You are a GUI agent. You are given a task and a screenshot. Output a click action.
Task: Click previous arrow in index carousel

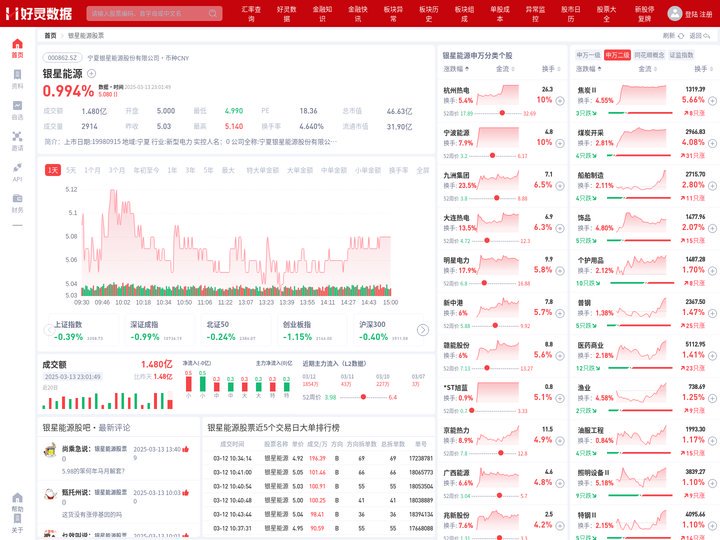(x=49, y=330)
